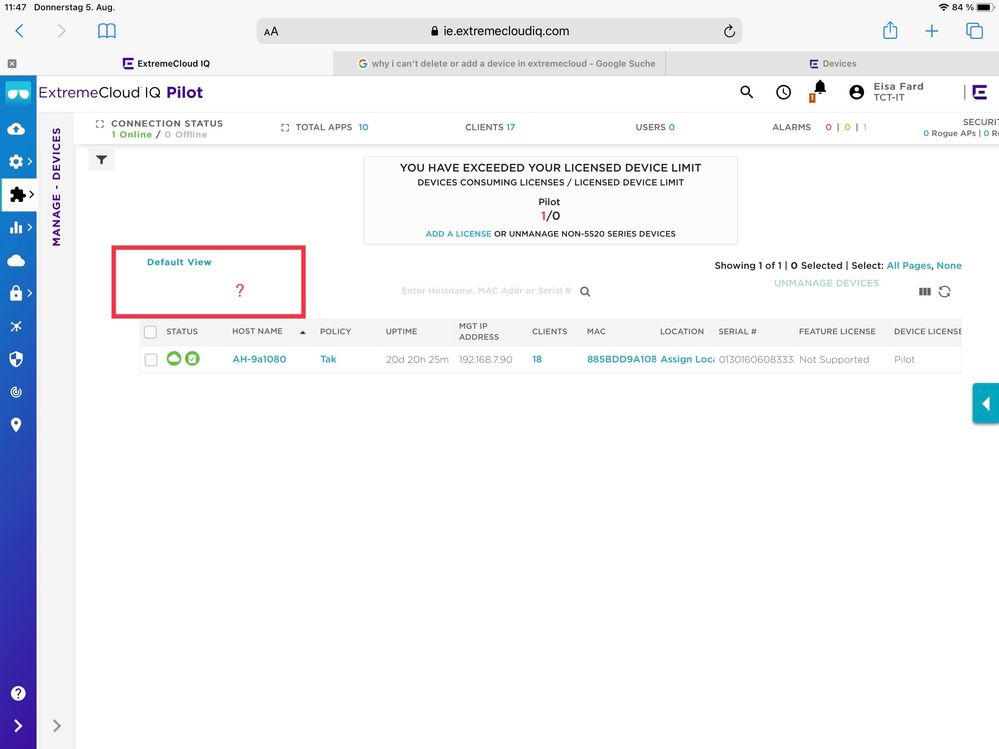Click the Policy column header
Viewport: 999px width, 749px height.
335,332
